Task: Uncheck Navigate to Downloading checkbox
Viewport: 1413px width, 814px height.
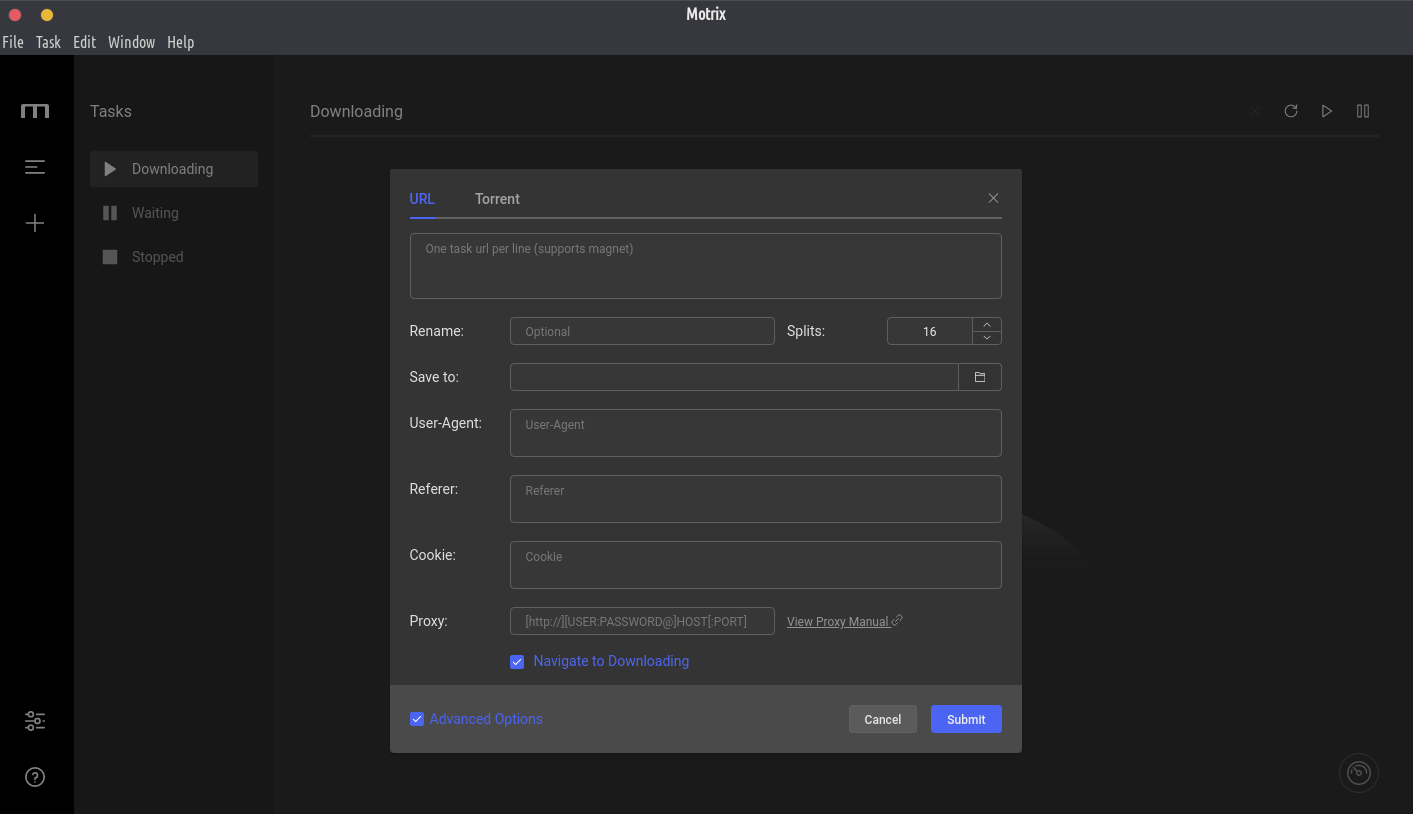Action: tap(517, 662)
